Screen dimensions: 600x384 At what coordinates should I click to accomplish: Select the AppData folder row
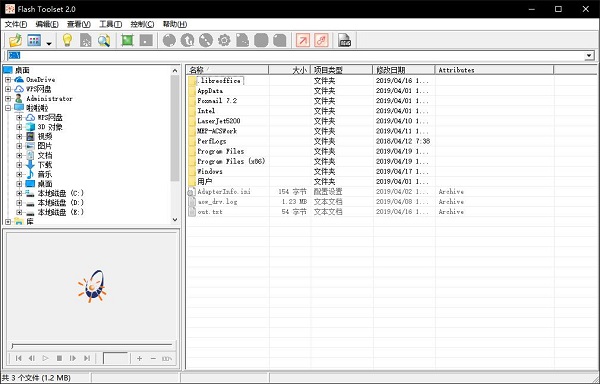(x=210, y=91)
